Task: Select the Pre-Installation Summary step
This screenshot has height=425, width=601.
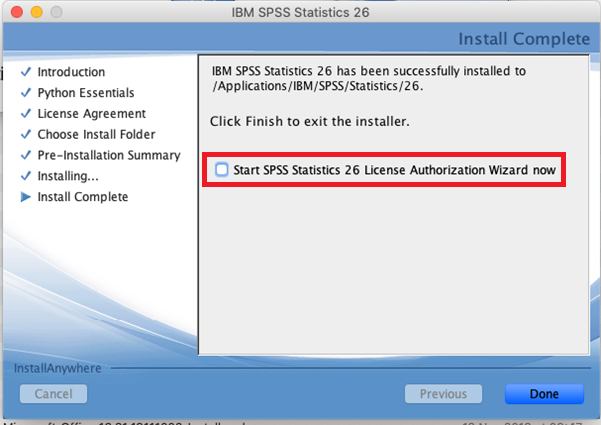Action: pos(109,155)
